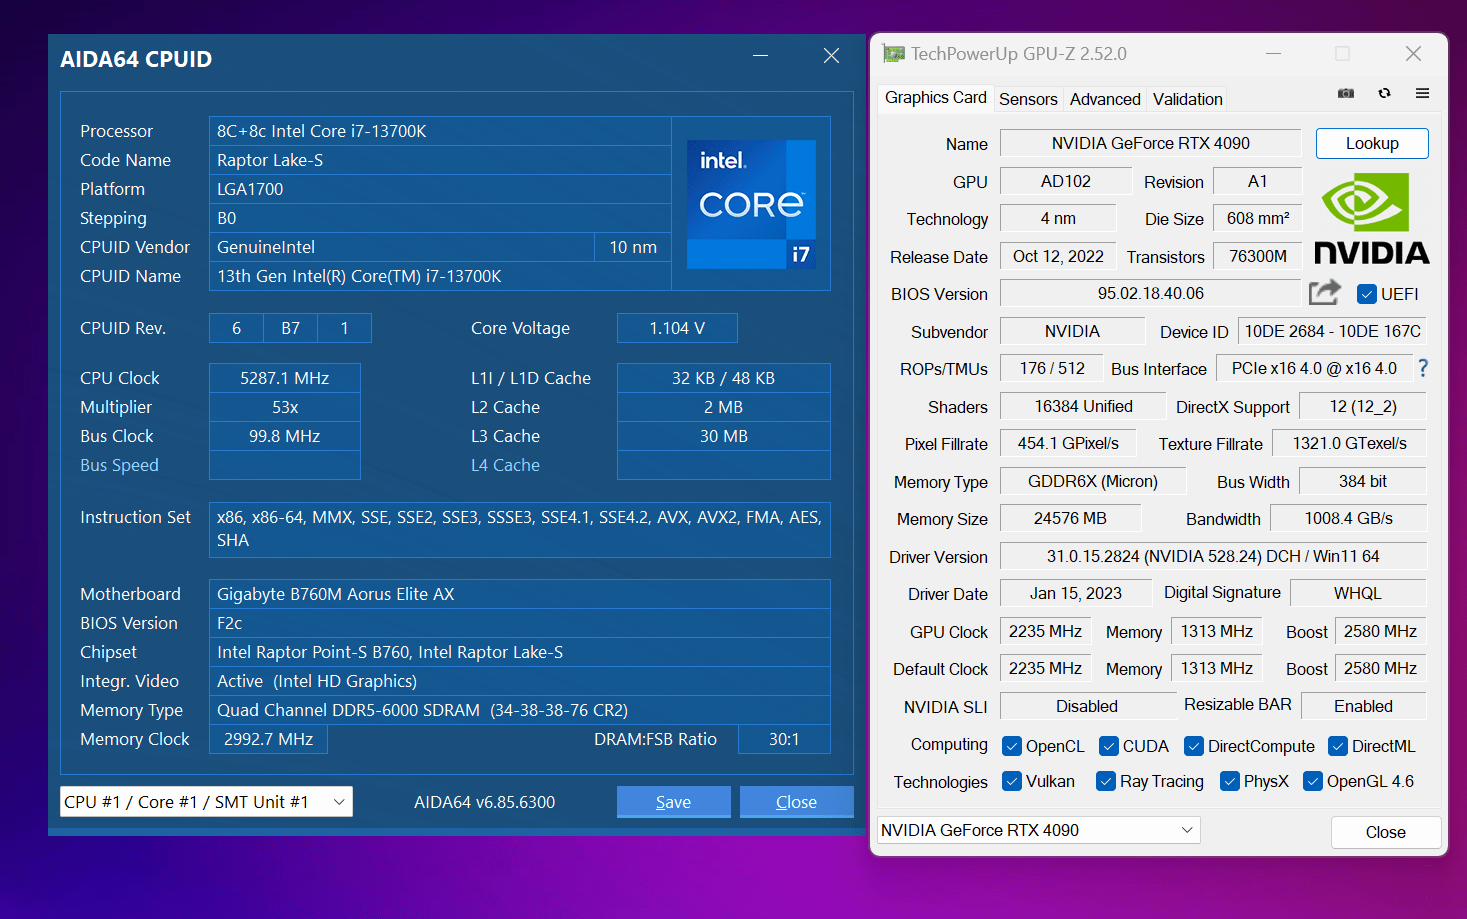Click the GPU-Z screenshot camera icon
This screenshot has width=1467, height=919.
click(1346, 93)
